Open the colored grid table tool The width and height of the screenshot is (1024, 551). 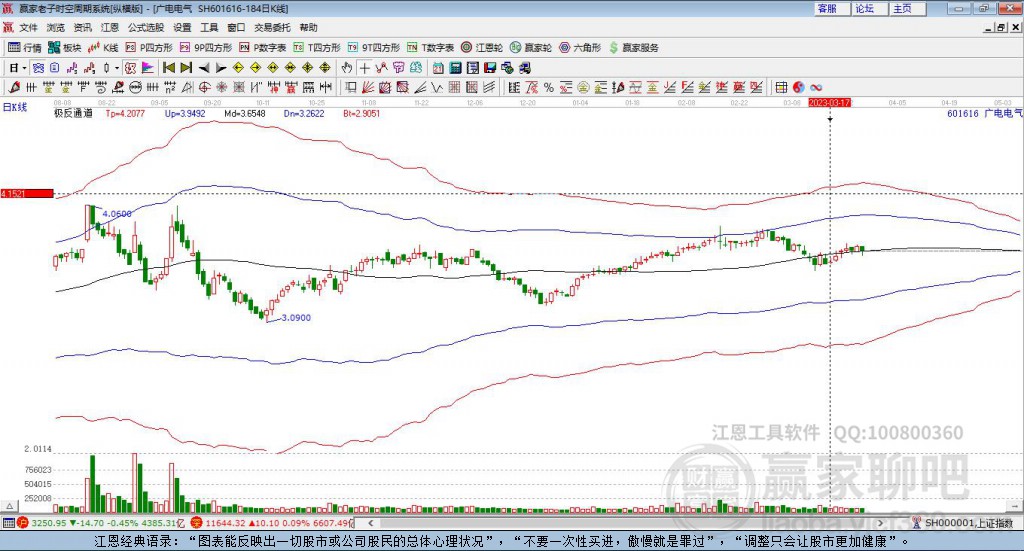point(781,87)
